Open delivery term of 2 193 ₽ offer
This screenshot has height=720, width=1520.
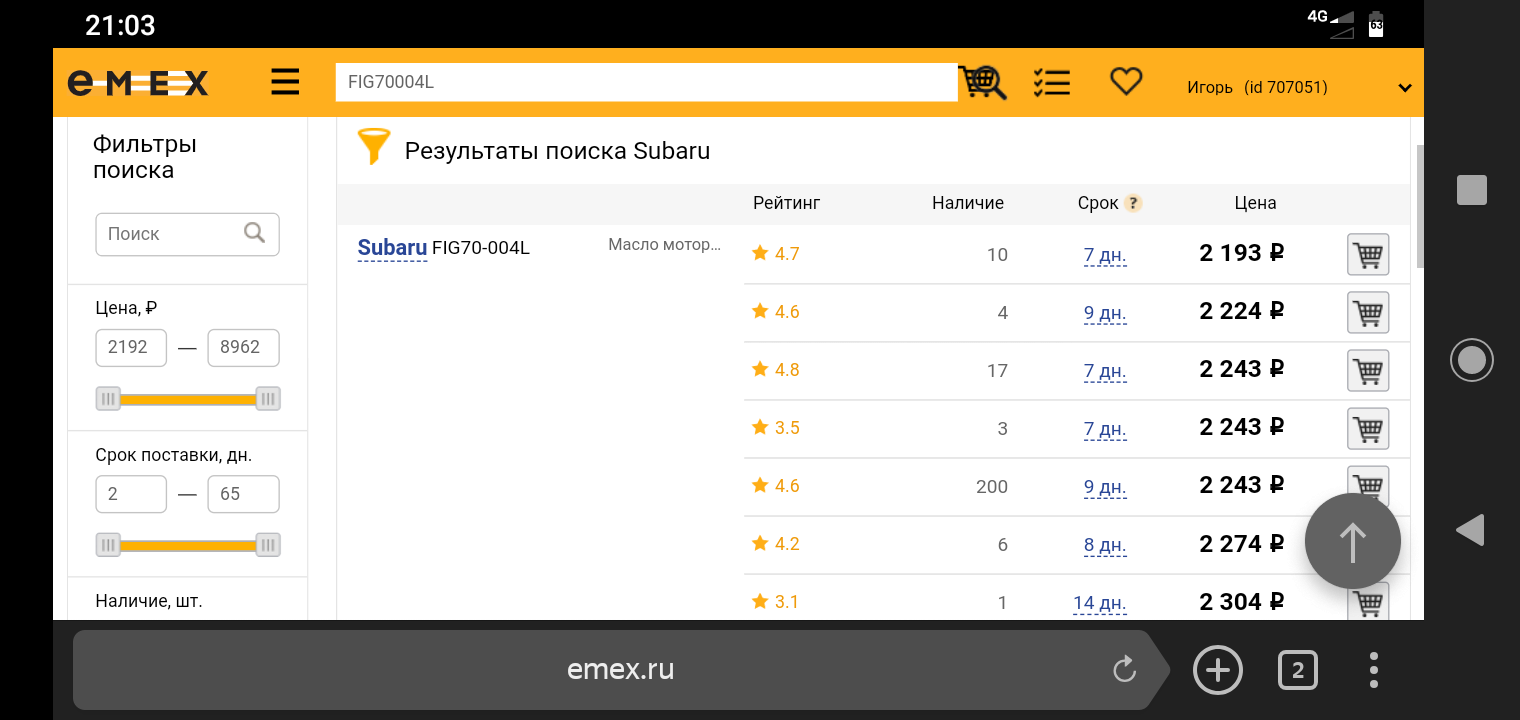click(x=1105, y=255)
